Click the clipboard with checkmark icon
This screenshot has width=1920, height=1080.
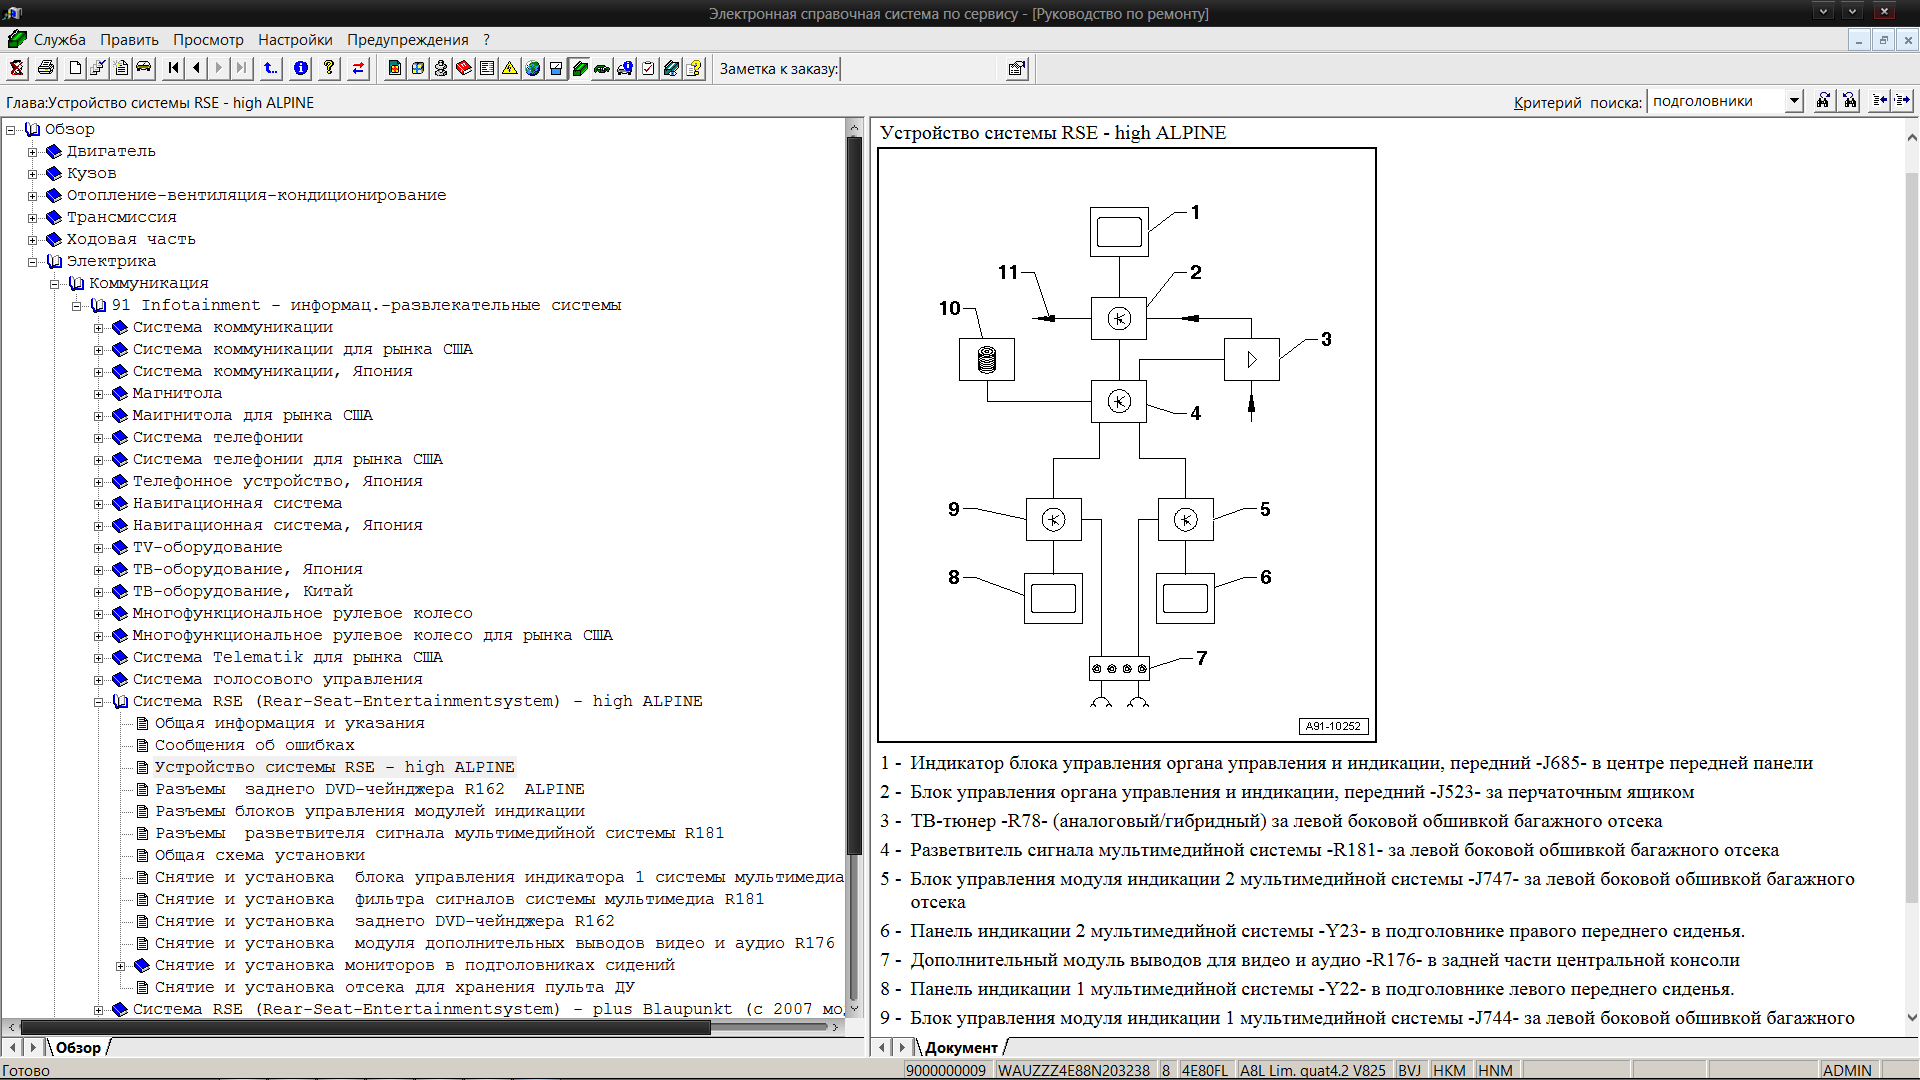[x=648, y=69]
